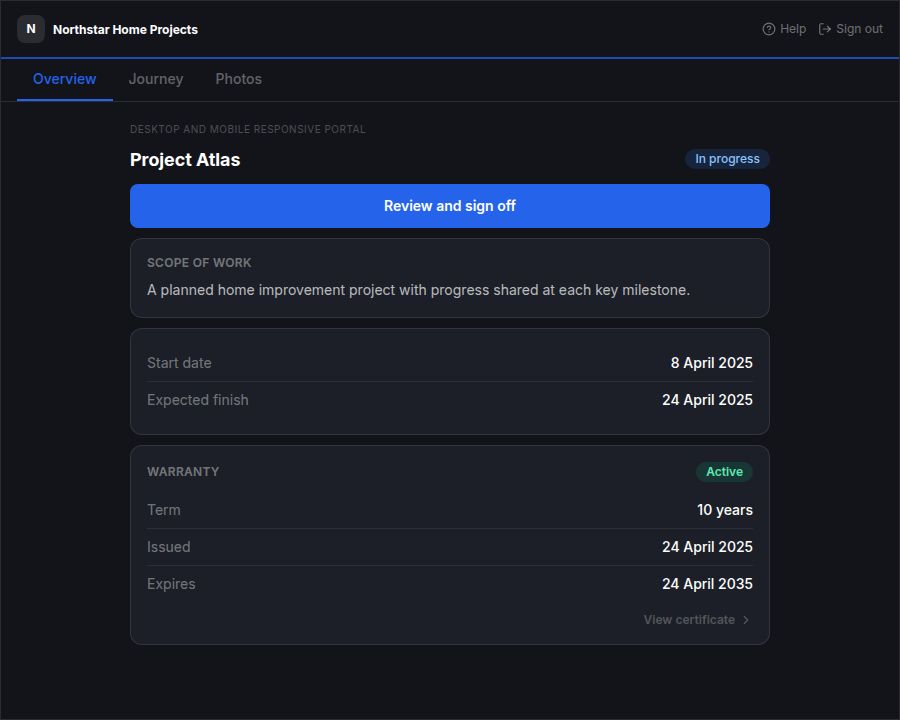900x720 pixels.
Task: Click the View certificate chevron arrow
Action: pos(746,620)
